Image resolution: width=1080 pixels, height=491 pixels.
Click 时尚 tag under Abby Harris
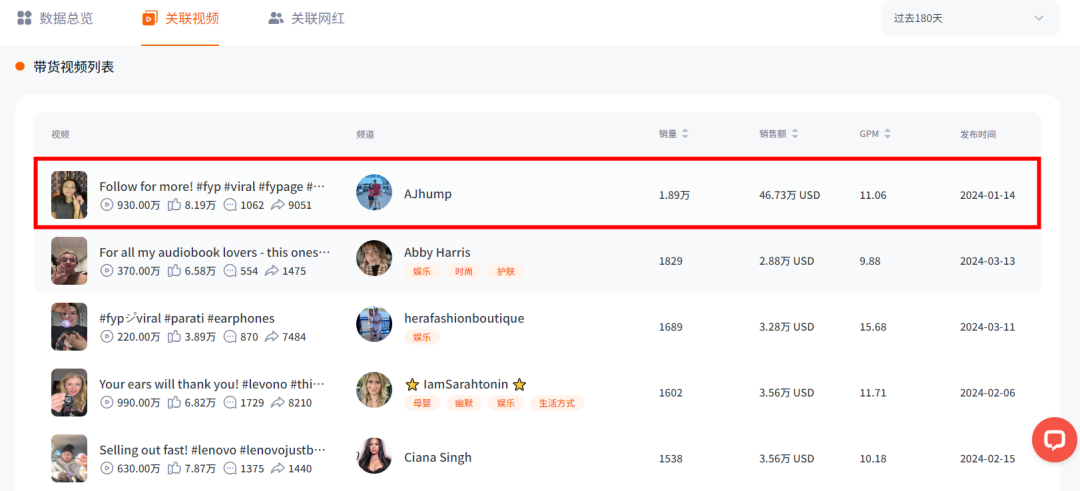point(464,271)
